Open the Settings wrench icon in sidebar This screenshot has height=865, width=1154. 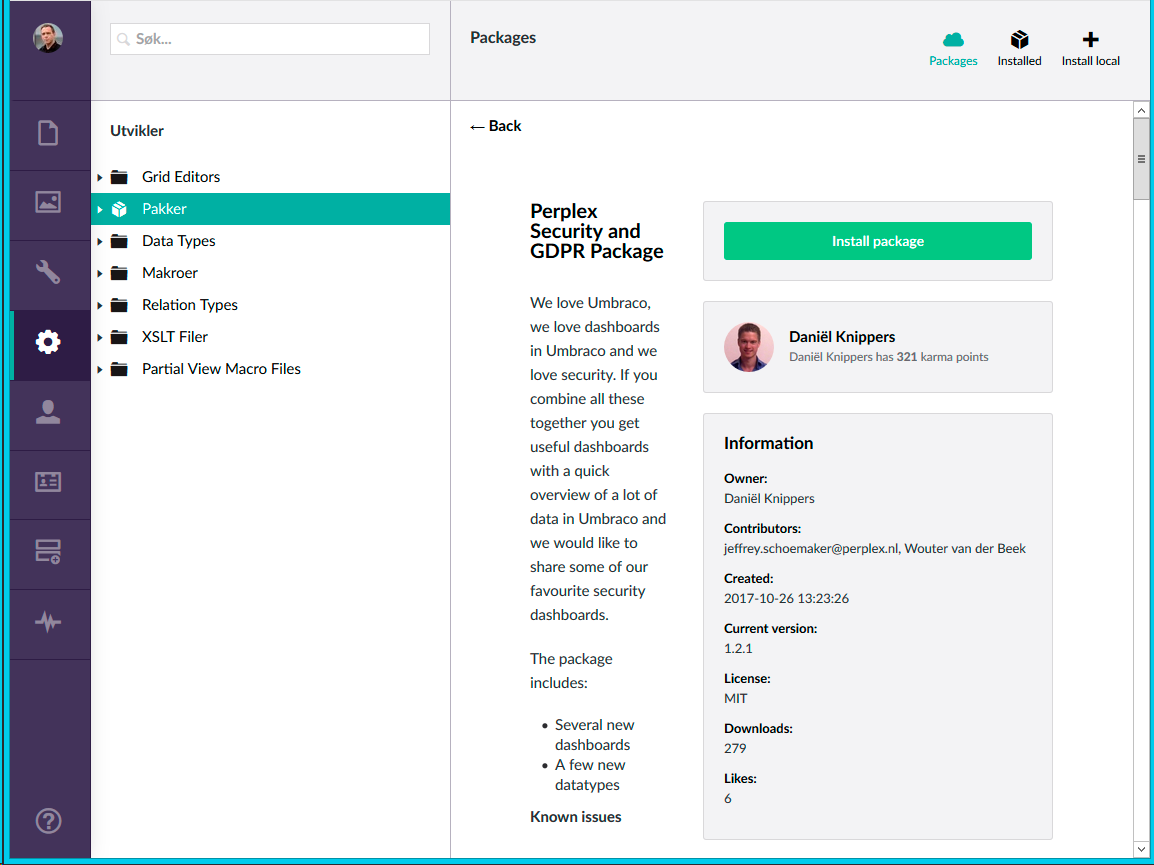(48, 272)
